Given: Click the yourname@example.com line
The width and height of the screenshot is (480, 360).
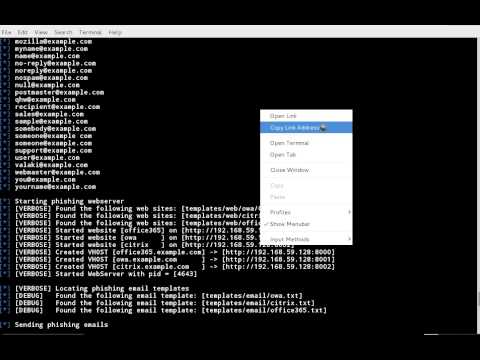Looking at the screenshot, I should click(x=55, y=187).
